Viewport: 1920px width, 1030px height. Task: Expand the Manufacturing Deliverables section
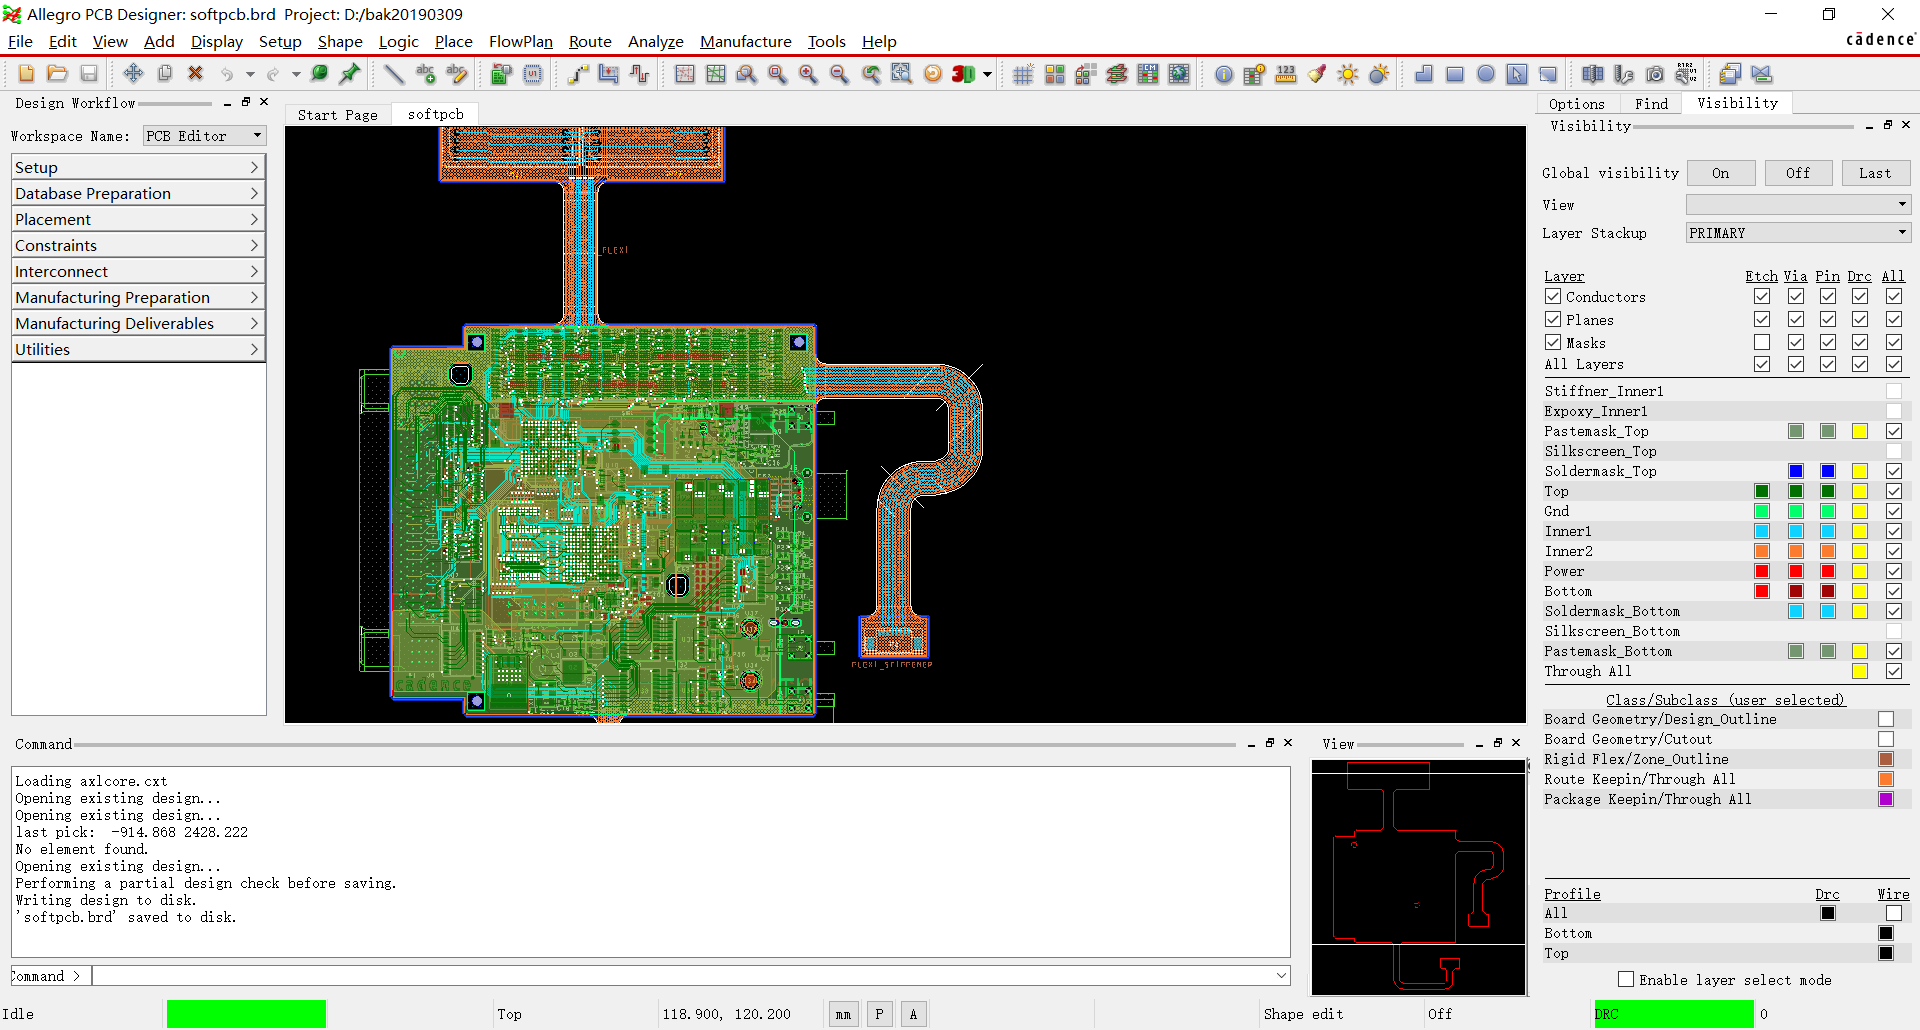[138, 323]
